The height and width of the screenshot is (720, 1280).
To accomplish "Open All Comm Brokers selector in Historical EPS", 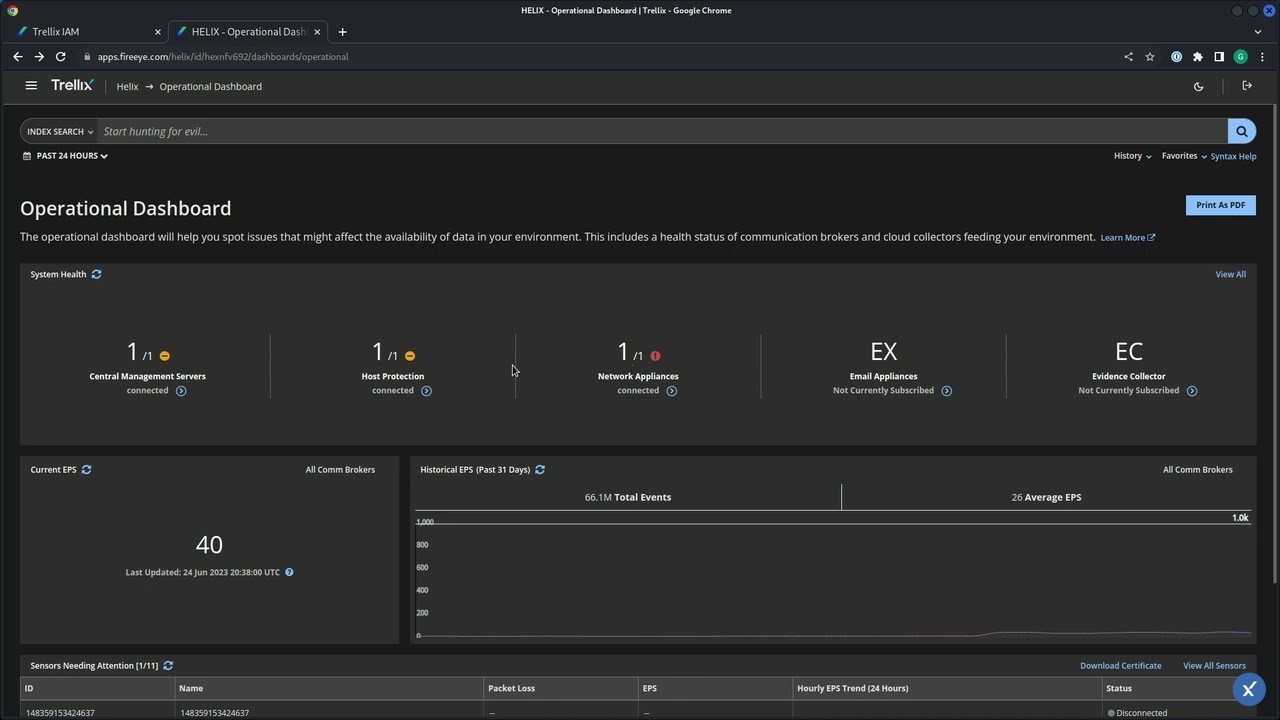I will tap(1197, 470).
